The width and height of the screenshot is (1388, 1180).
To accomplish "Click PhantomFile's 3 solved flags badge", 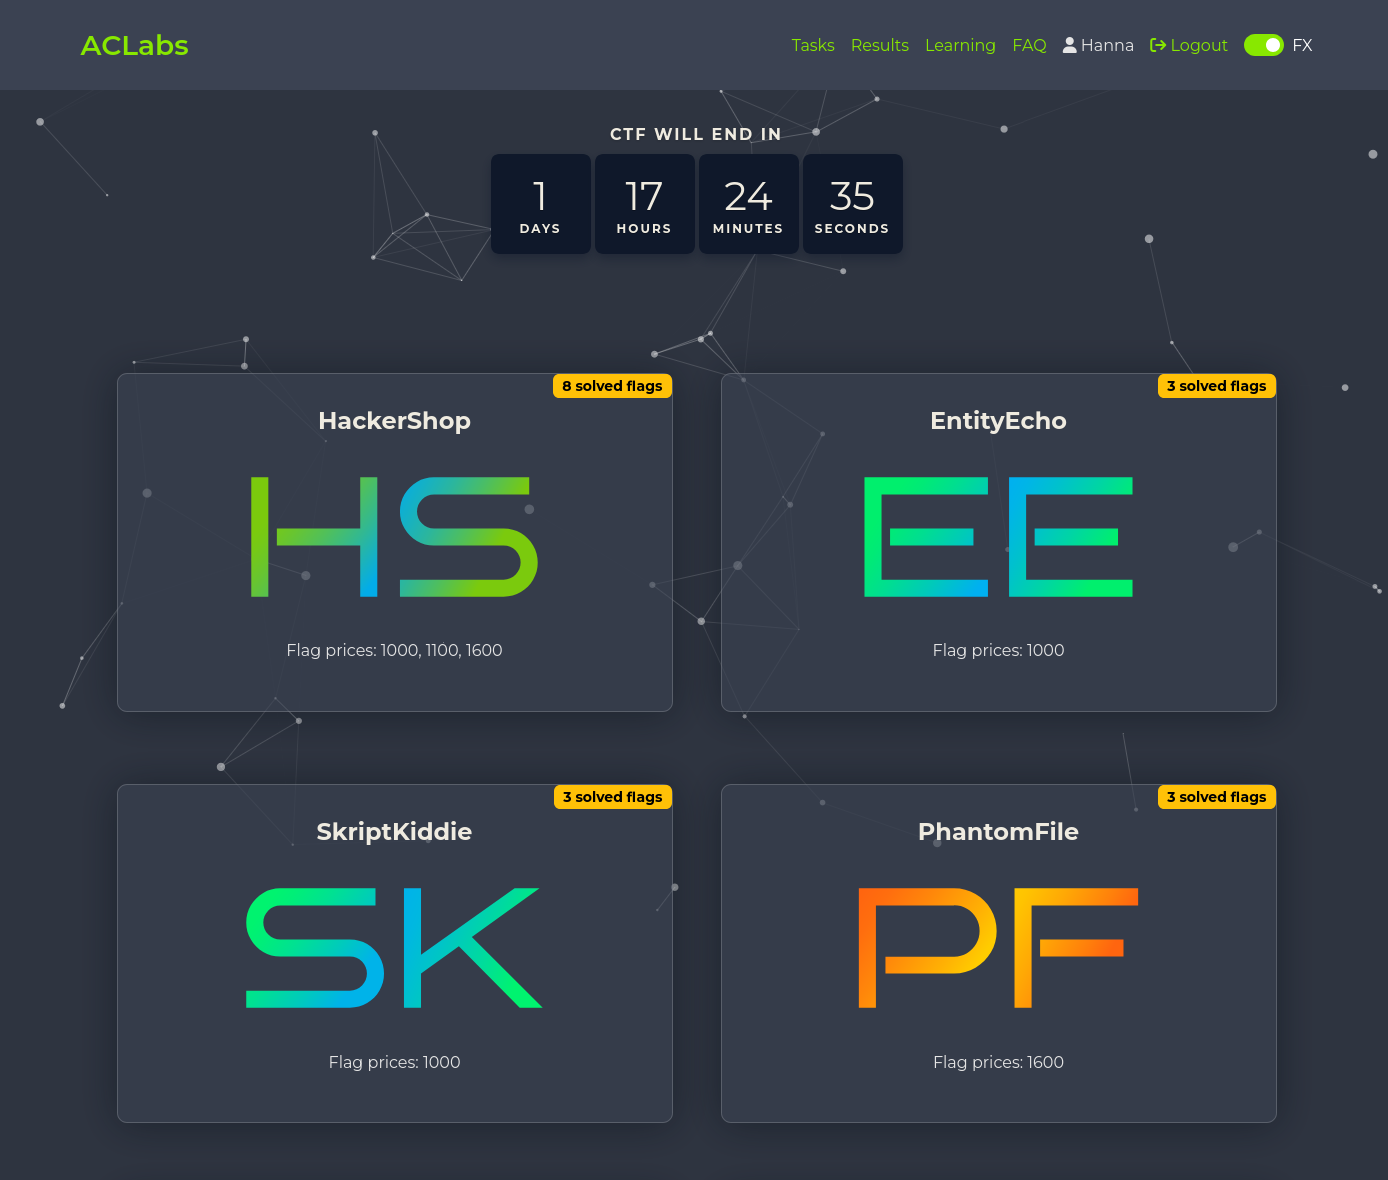I will click(x=1216, y=797).
